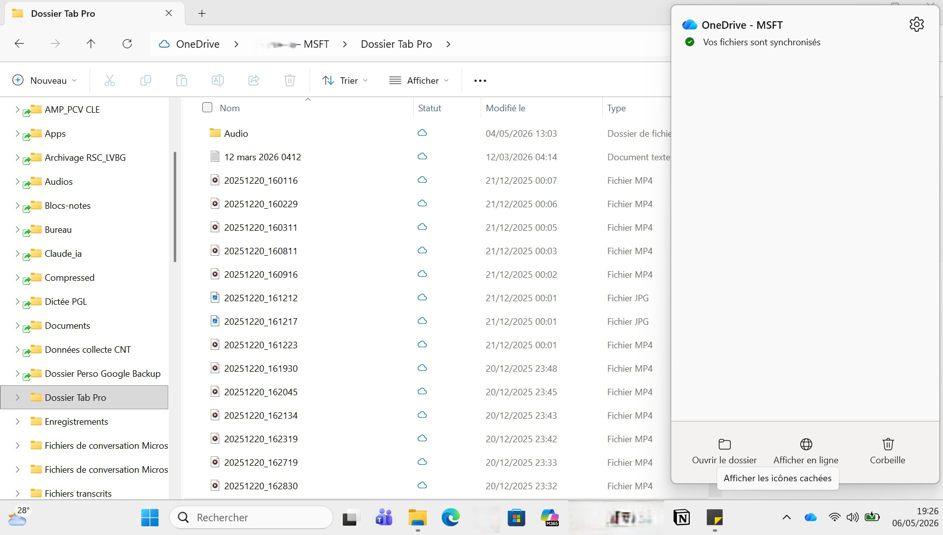
Task: Open the Afficher view dropdown
Action: pyautogui.click(x=419, y=81)
